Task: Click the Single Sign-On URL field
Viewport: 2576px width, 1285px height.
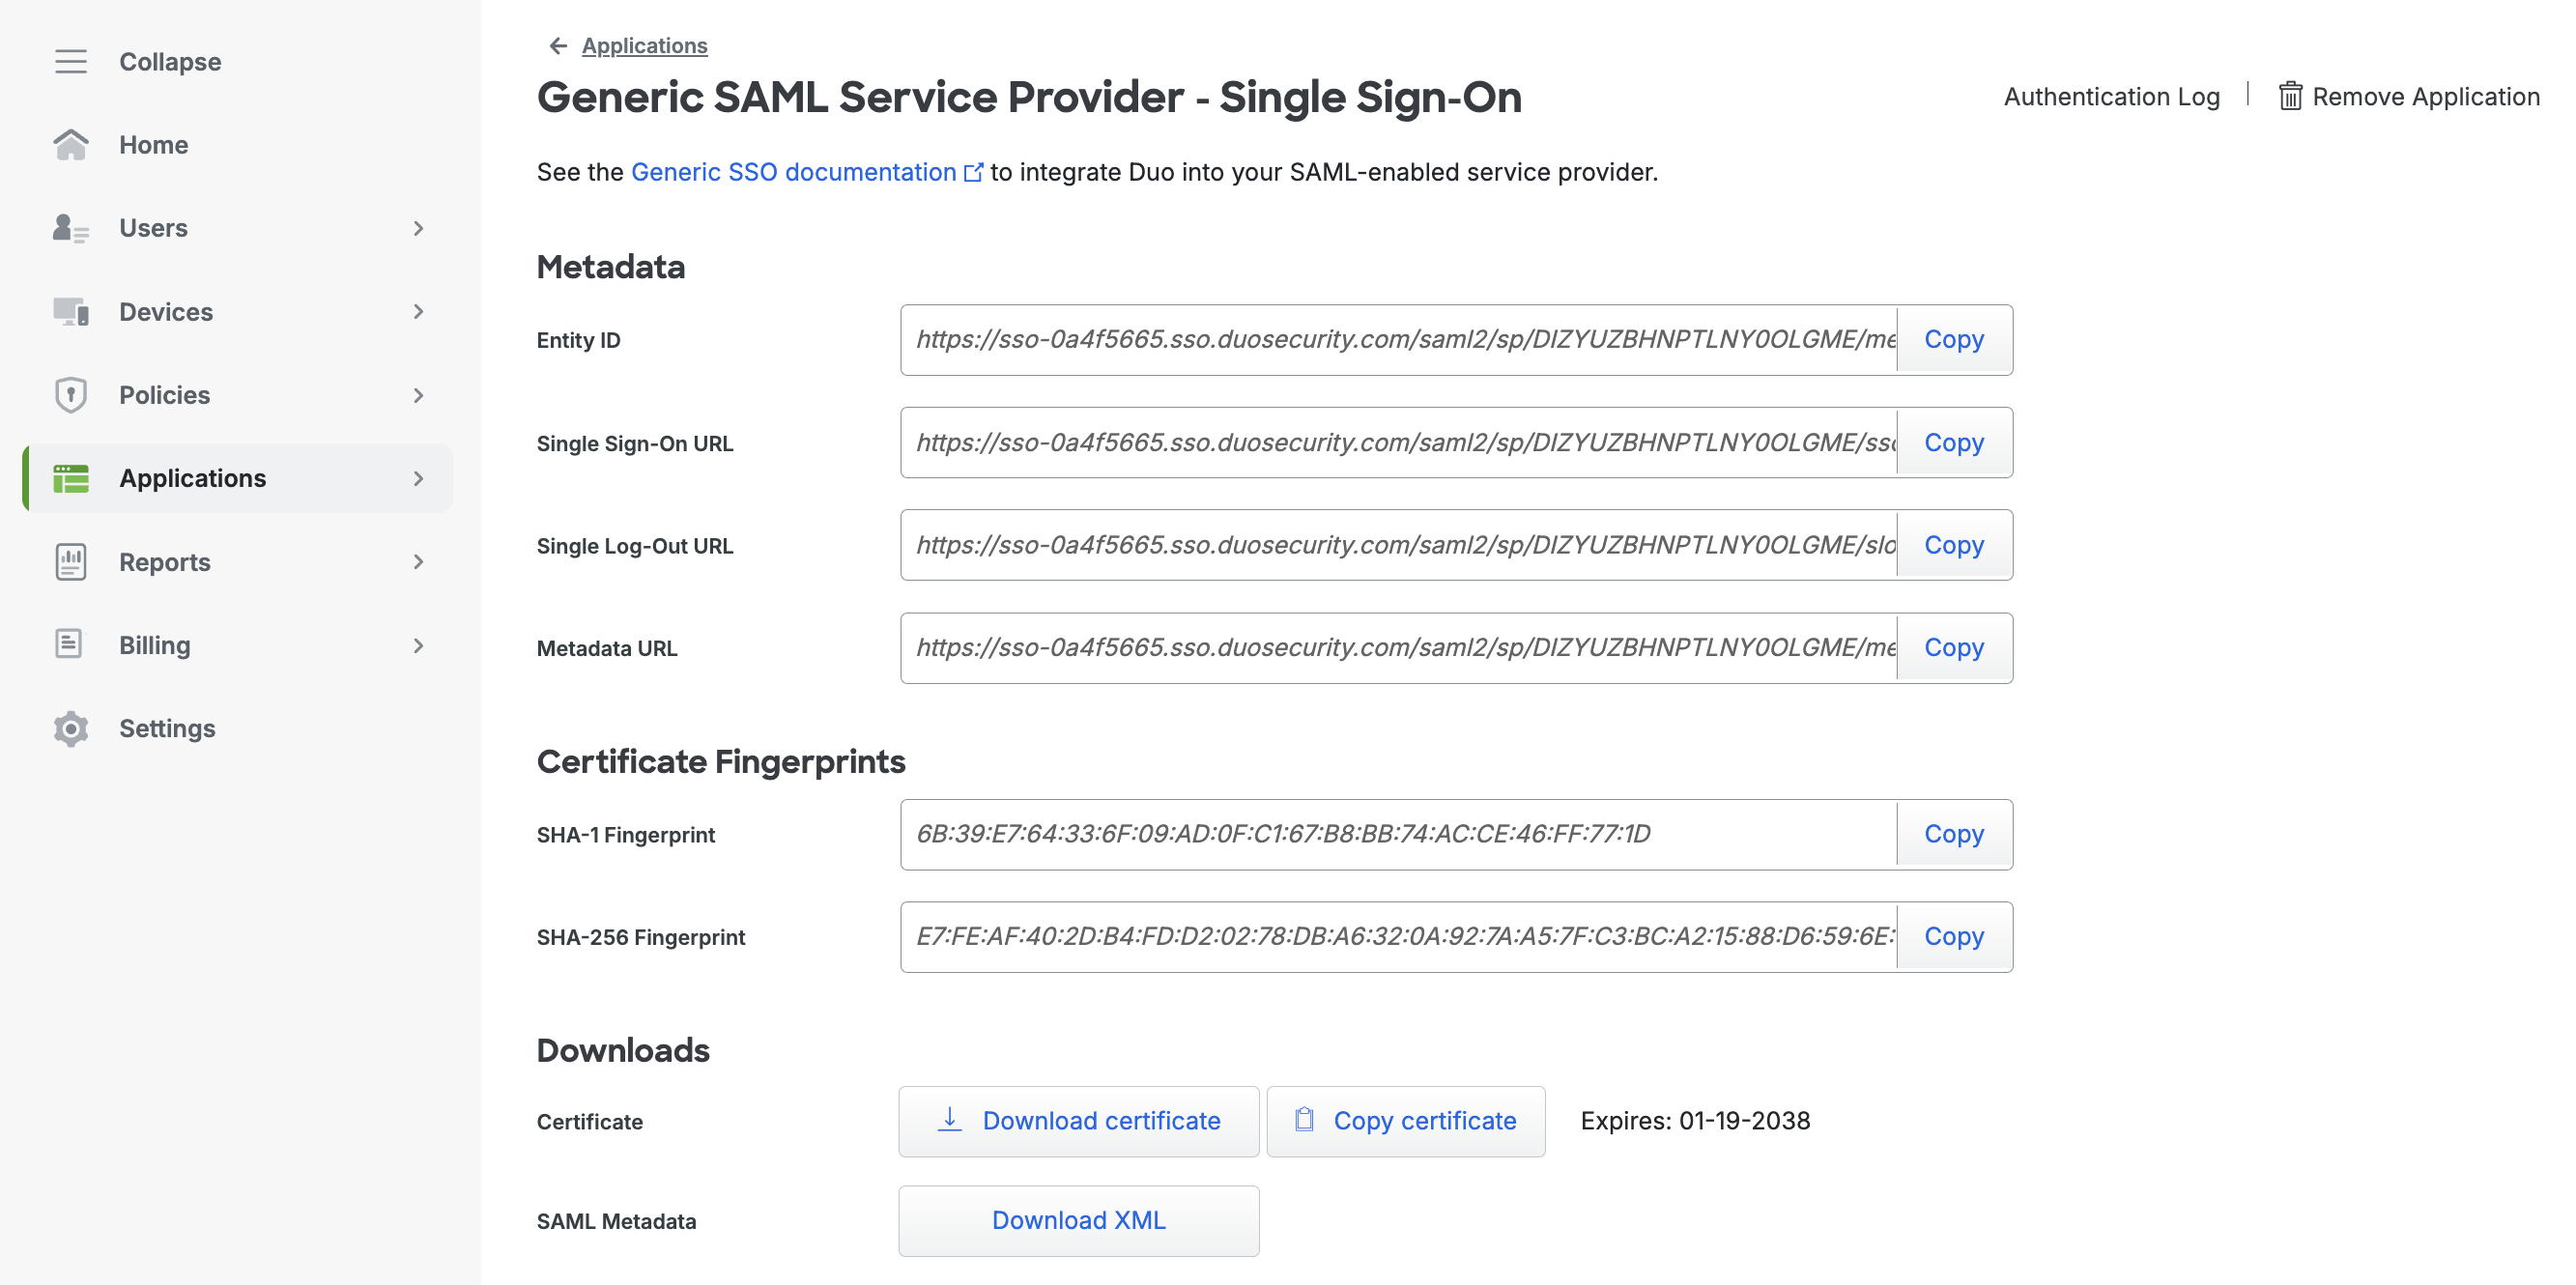Action: pos(1400,442)
